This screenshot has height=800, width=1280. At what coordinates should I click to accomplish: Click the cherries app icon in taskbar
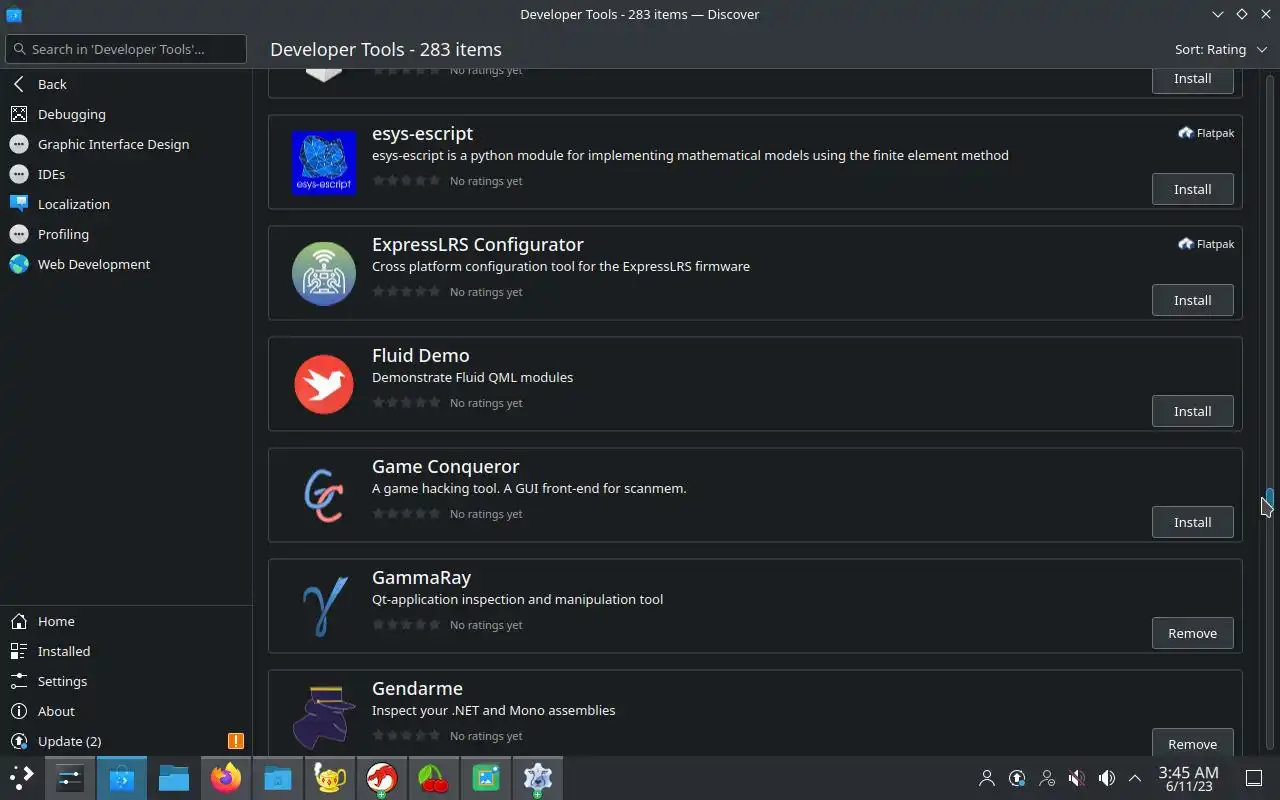(434, 777)
